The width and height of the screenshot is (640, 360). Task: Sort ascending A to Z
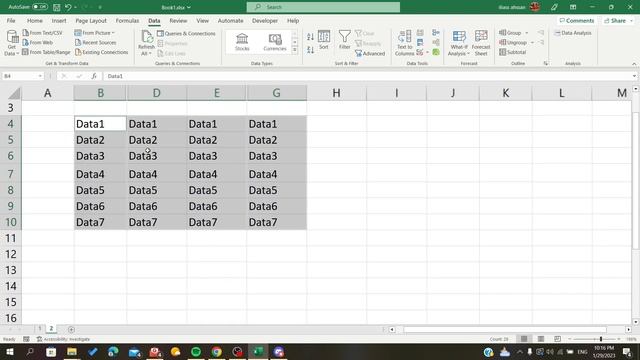tap(310, 37)
